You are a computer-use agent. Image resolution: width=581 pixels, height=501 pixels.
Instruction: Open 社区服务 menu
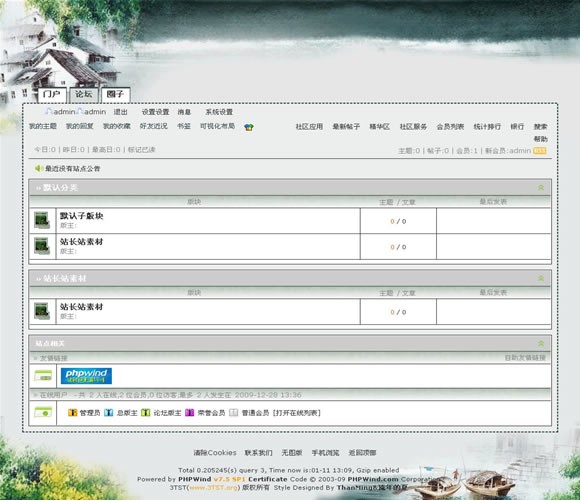(413, 127)
